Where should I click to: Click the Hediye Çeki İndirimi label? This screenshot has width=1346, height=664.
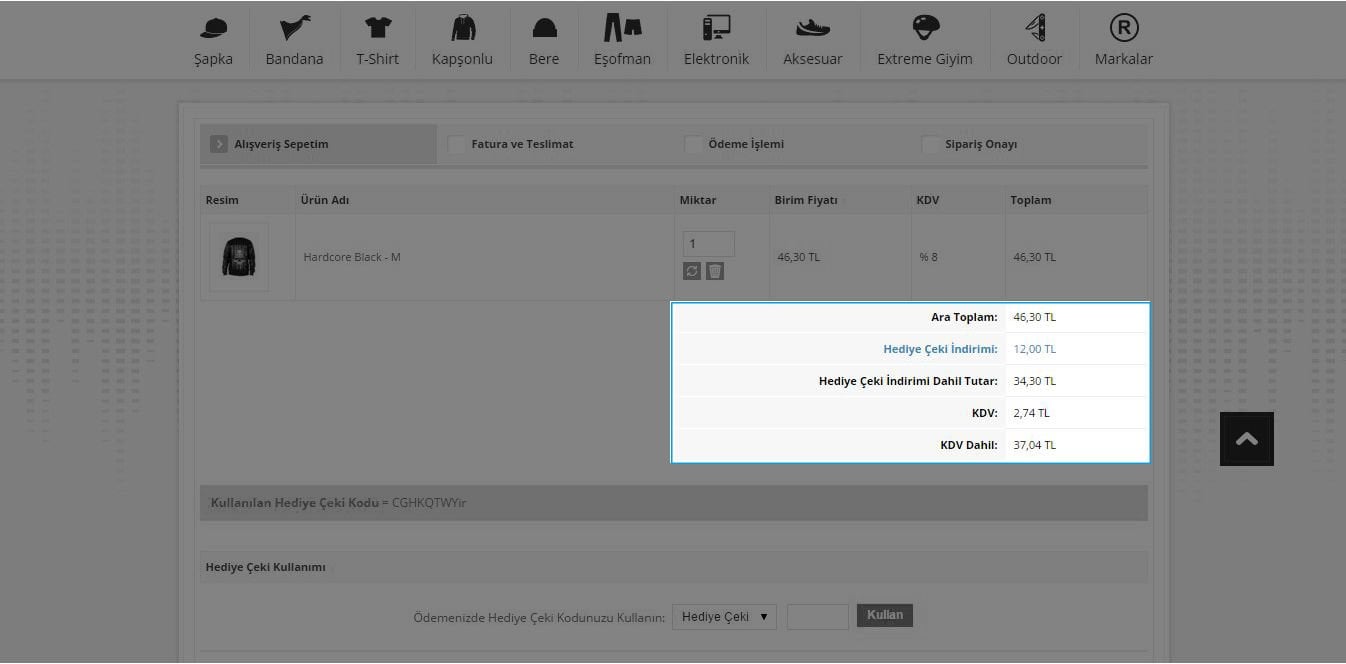[940, 349]
